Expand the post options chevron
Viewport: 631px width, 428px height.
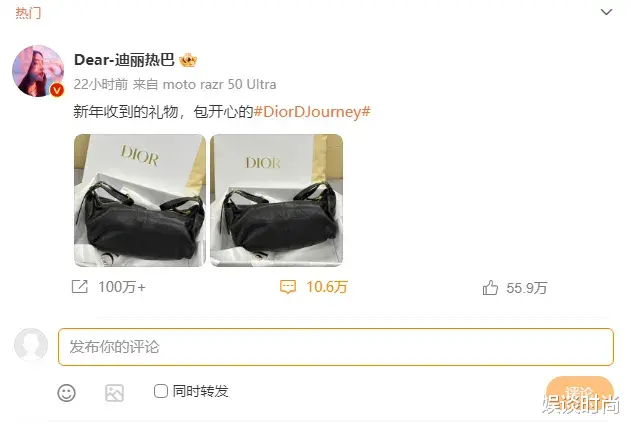click(x=606, y=12)
